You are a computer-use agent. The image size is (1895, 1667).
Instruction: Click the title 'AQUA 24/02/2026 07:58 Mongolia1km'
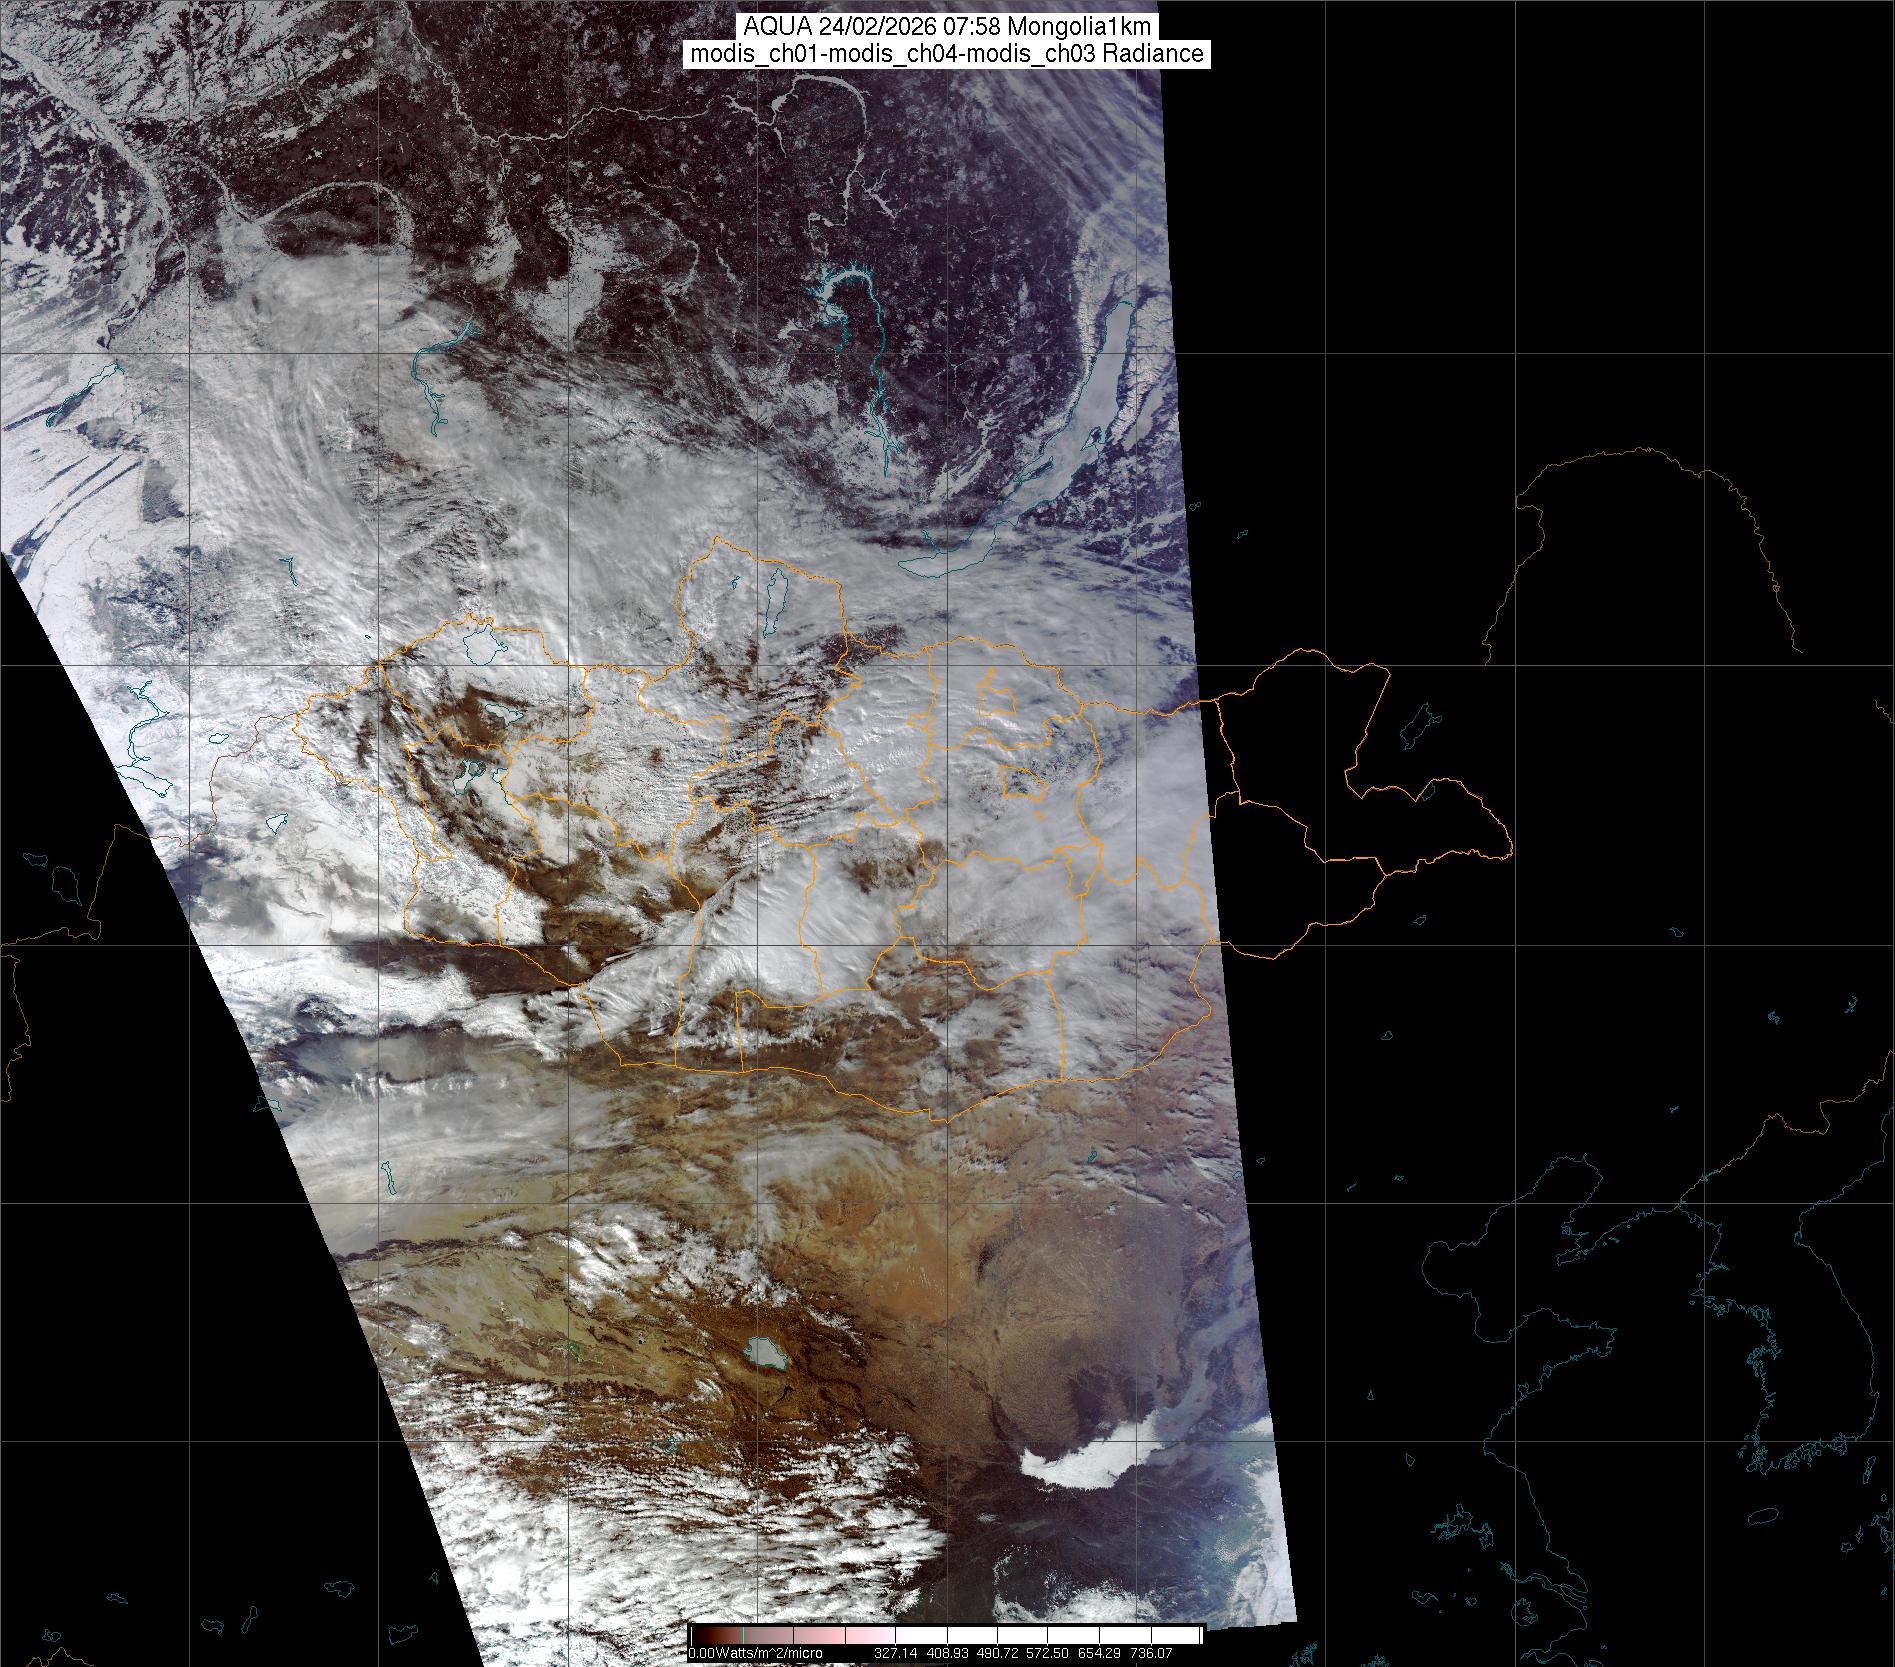[948, 27]
